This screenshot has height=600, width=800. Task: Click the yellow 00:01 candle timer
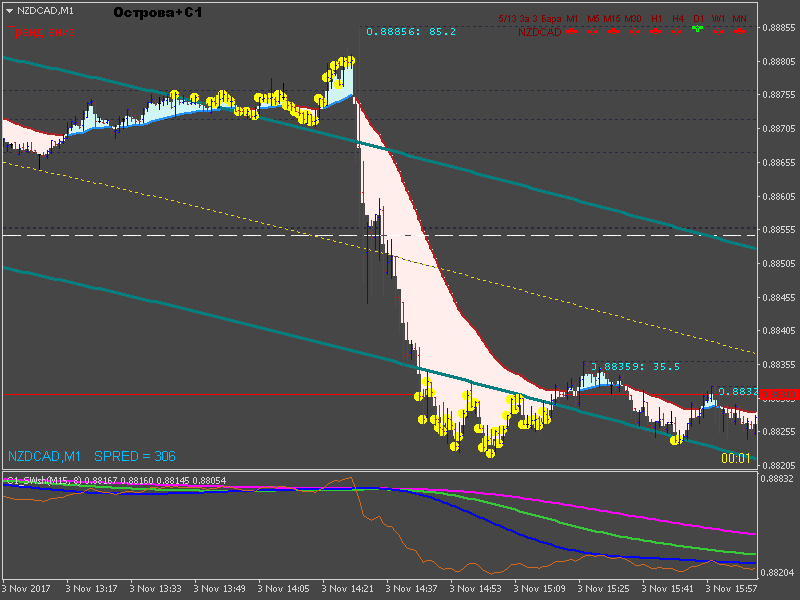735,458
